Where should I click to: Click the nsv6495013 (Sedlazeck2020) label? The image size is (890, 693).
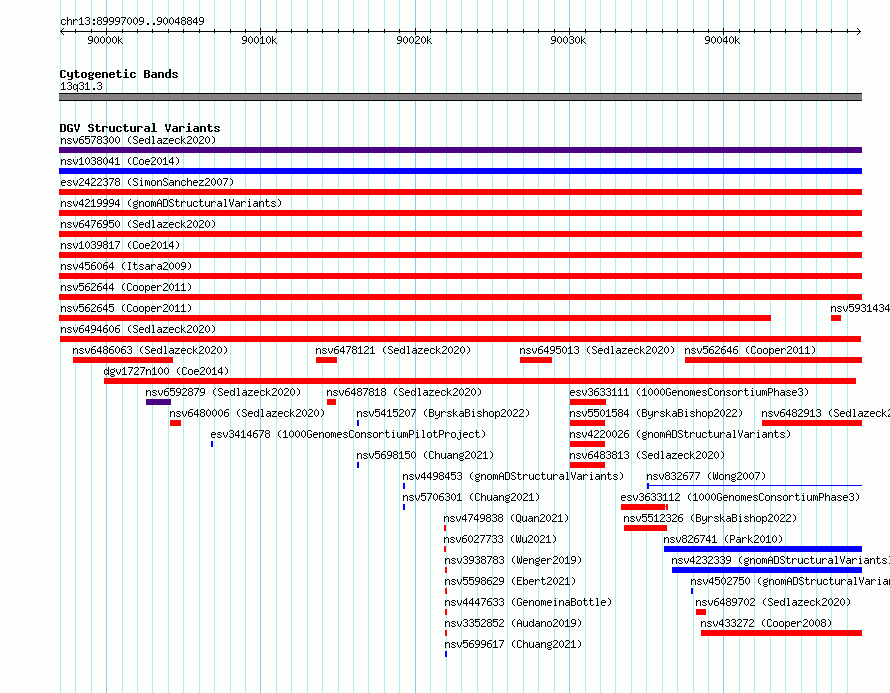pyautogui.click(x=597, y=350)
